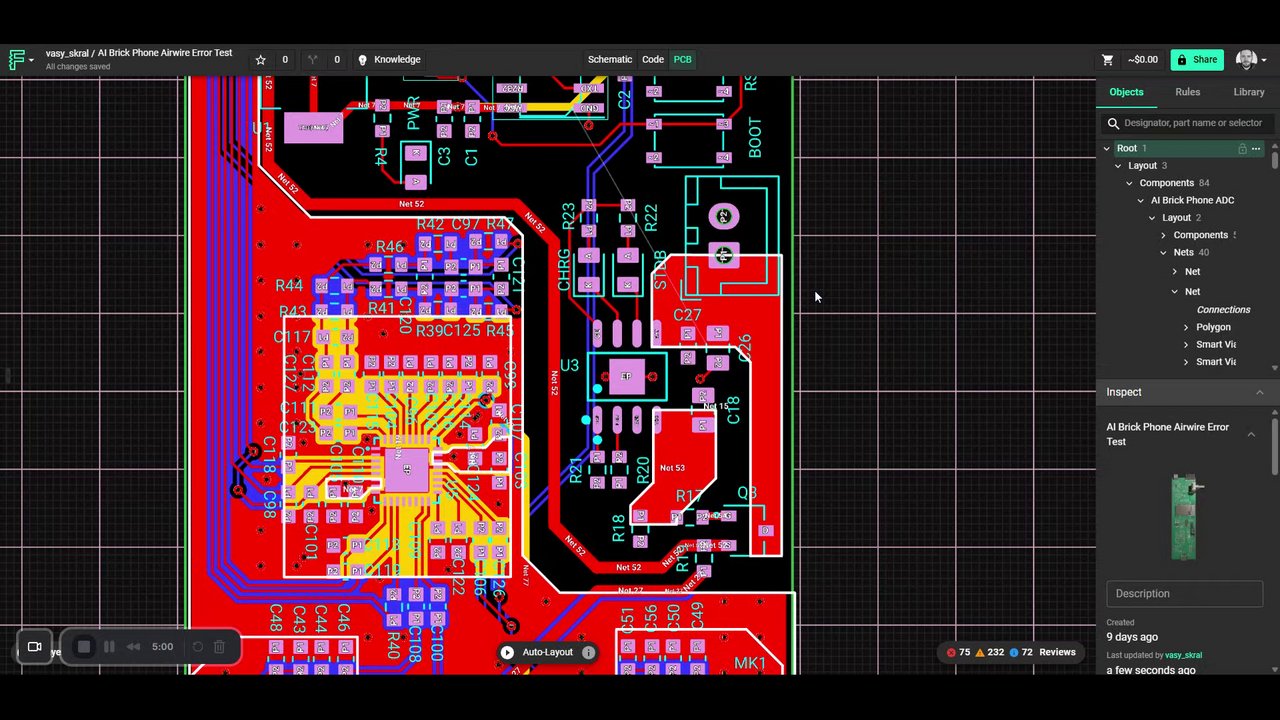This screenshot has height=720, width=1280.
Task: Click the search magnifier icon
Action: (x=1113, y=123)
